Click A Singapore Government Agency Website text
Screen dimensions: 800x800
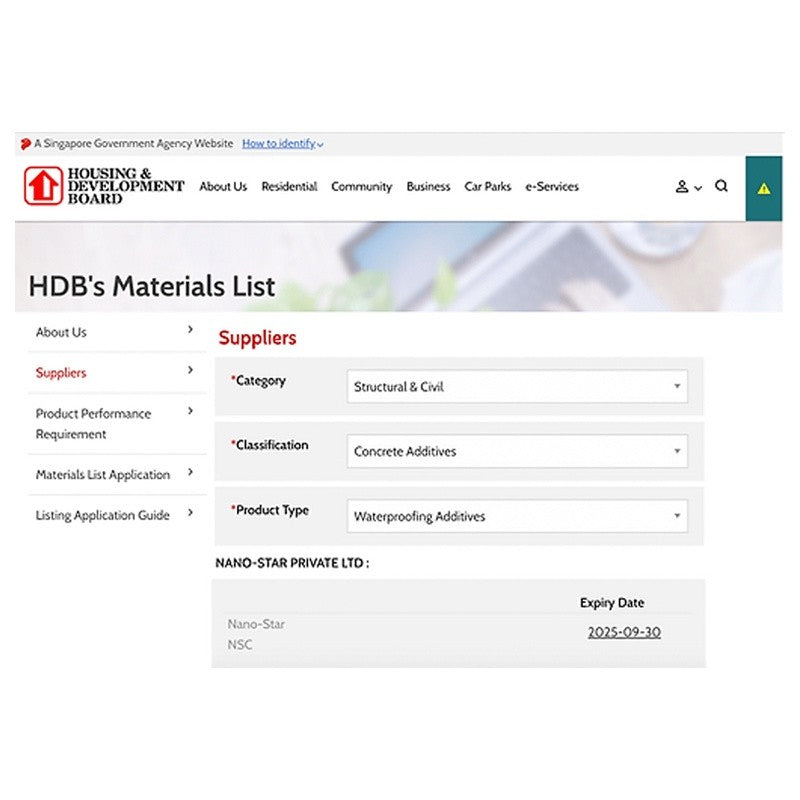[134, 144]
